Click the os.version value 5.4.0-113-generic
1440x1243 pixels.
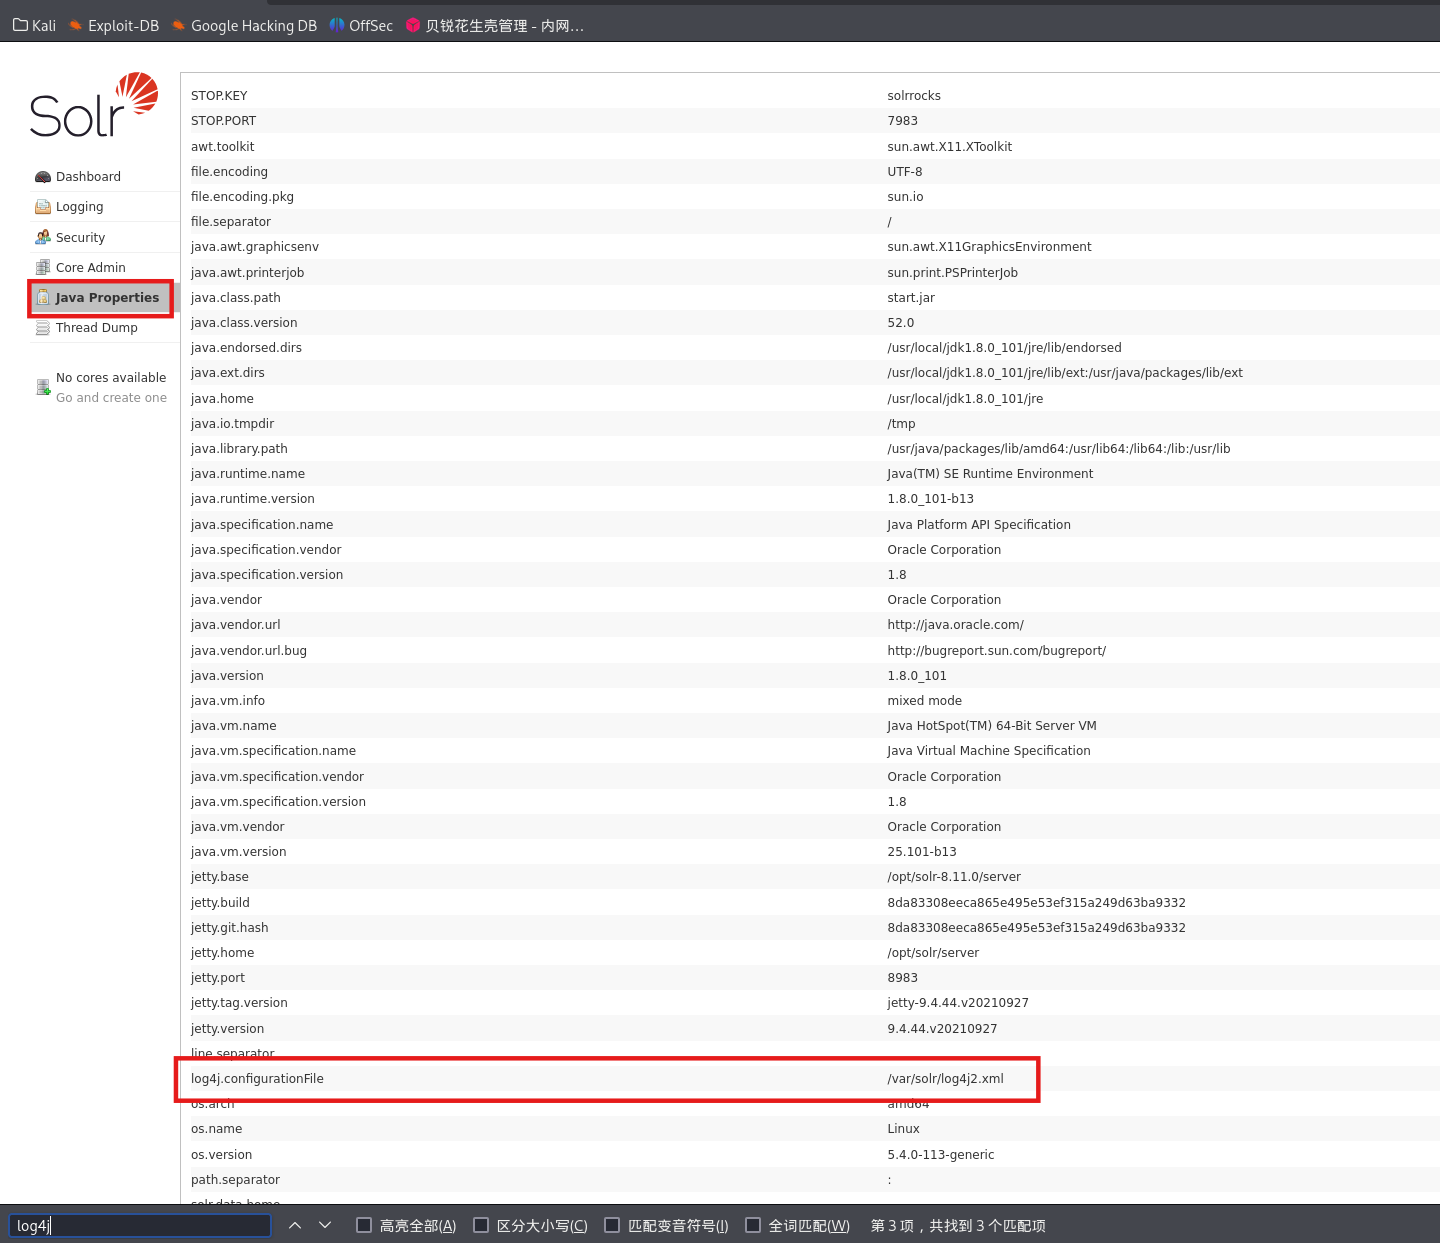pos(941,1154)
